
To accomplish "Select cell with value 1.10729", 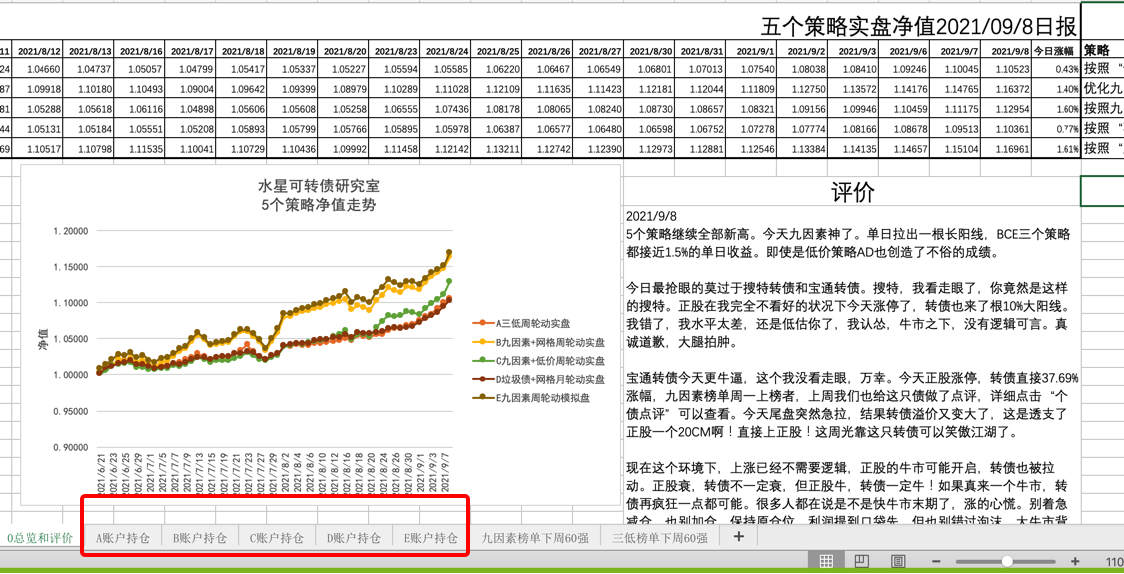I will (242, 148).
